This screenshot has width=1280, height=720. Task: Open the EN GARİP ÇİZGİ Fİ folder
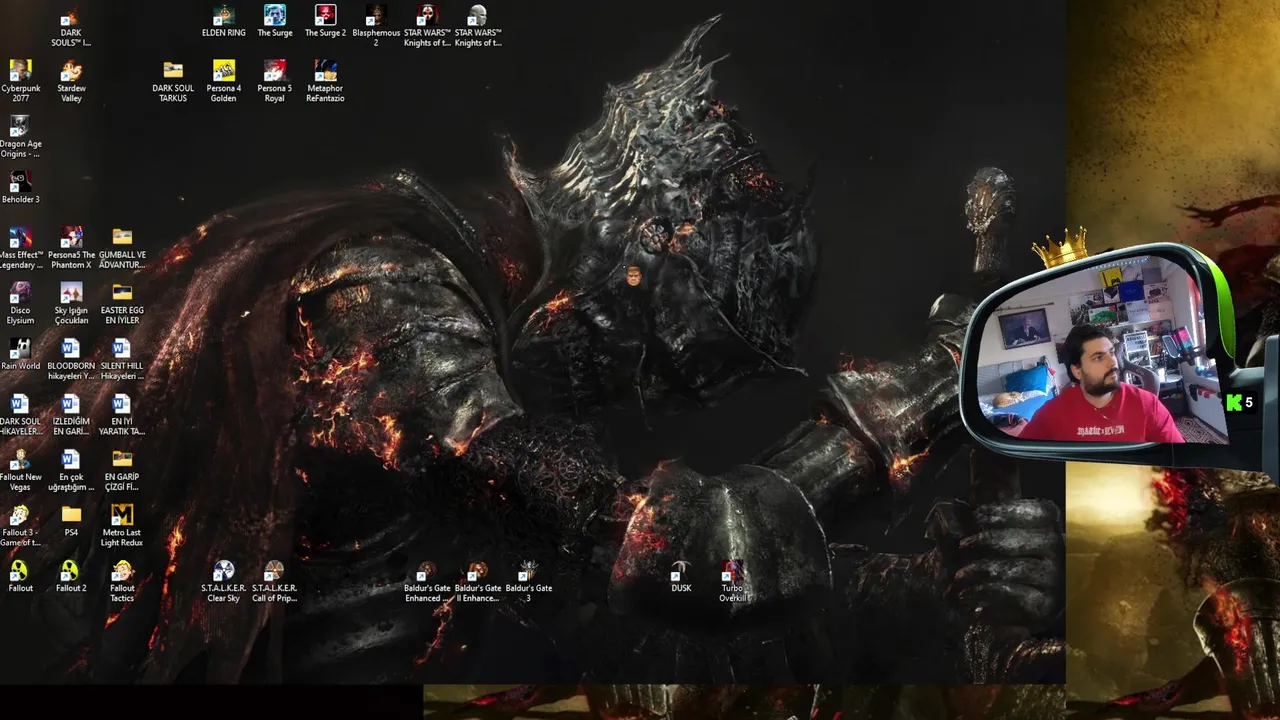click(122, 471)
